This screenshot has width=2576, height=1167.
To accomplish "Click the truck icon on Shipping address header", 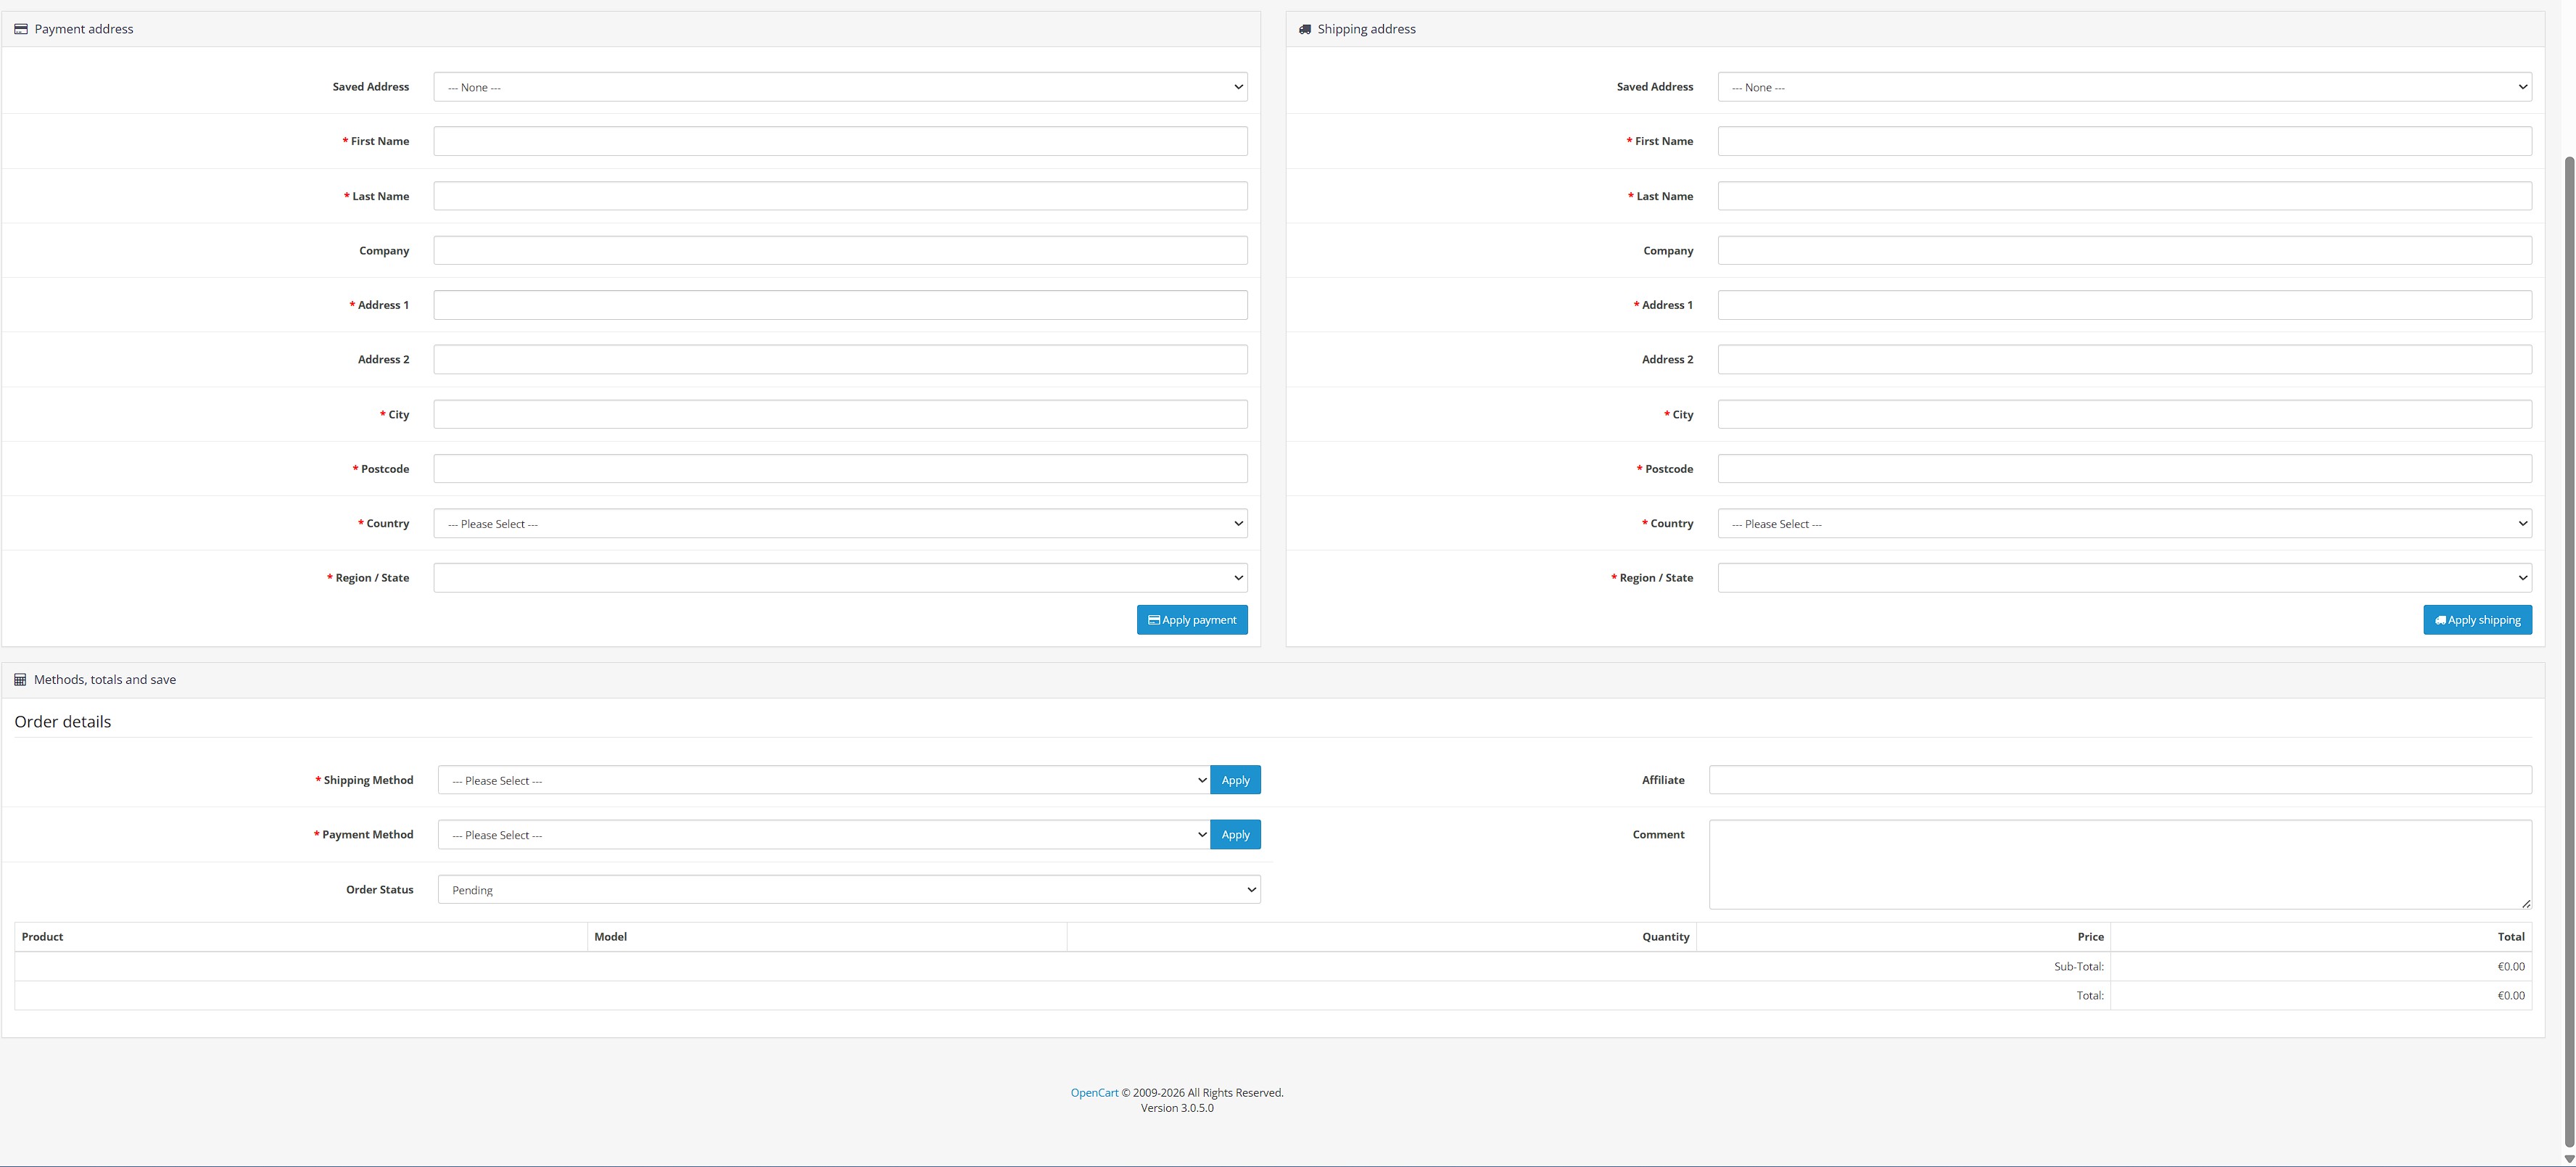I will tap(1305, 28).
